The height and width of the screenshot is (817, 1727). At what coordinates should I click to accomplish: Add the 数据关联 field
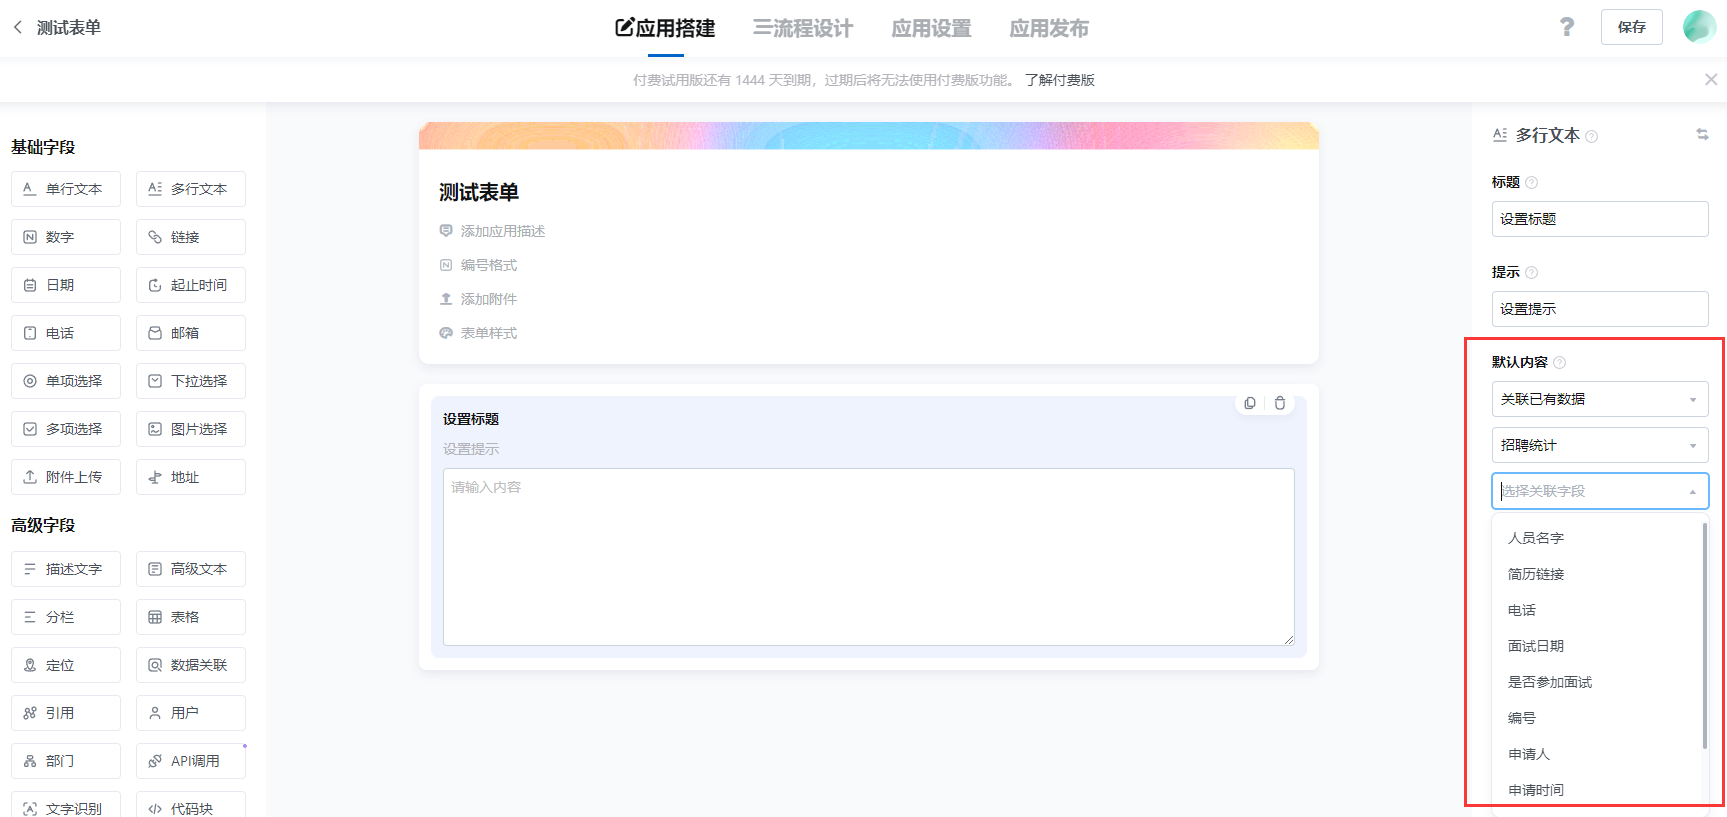[x=191, y=665]
